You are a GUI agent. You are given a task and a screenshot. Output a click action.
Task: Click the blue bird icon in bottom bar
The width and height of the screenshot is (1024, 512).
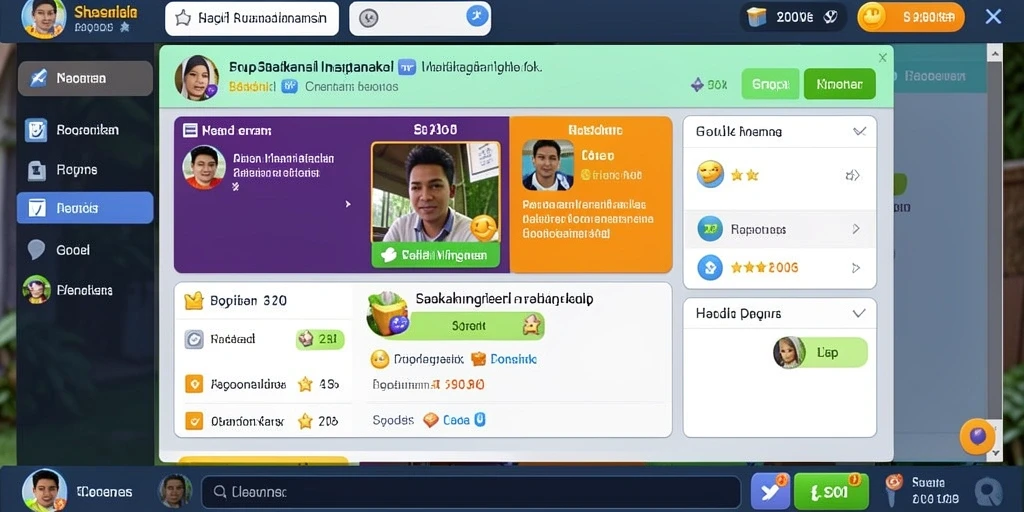point(770,491)
